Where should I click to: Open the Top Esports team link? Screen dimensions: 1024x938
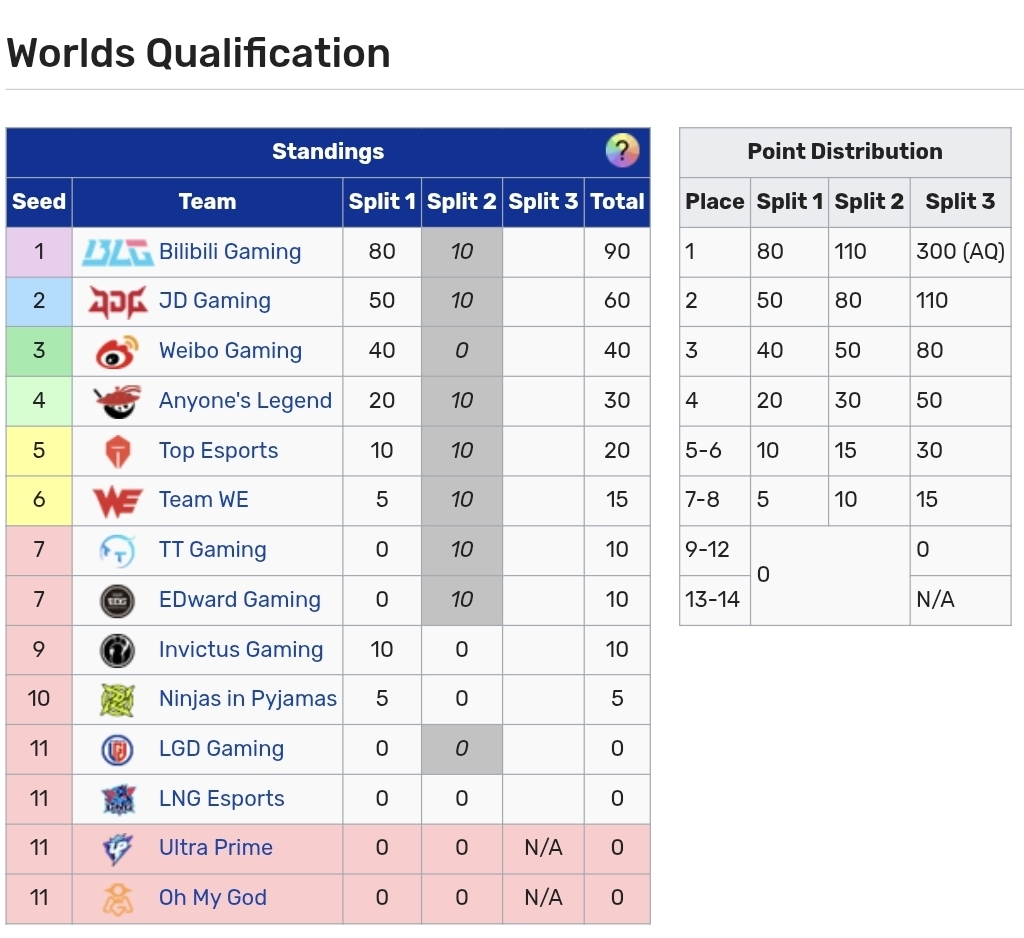click(219, 451)
